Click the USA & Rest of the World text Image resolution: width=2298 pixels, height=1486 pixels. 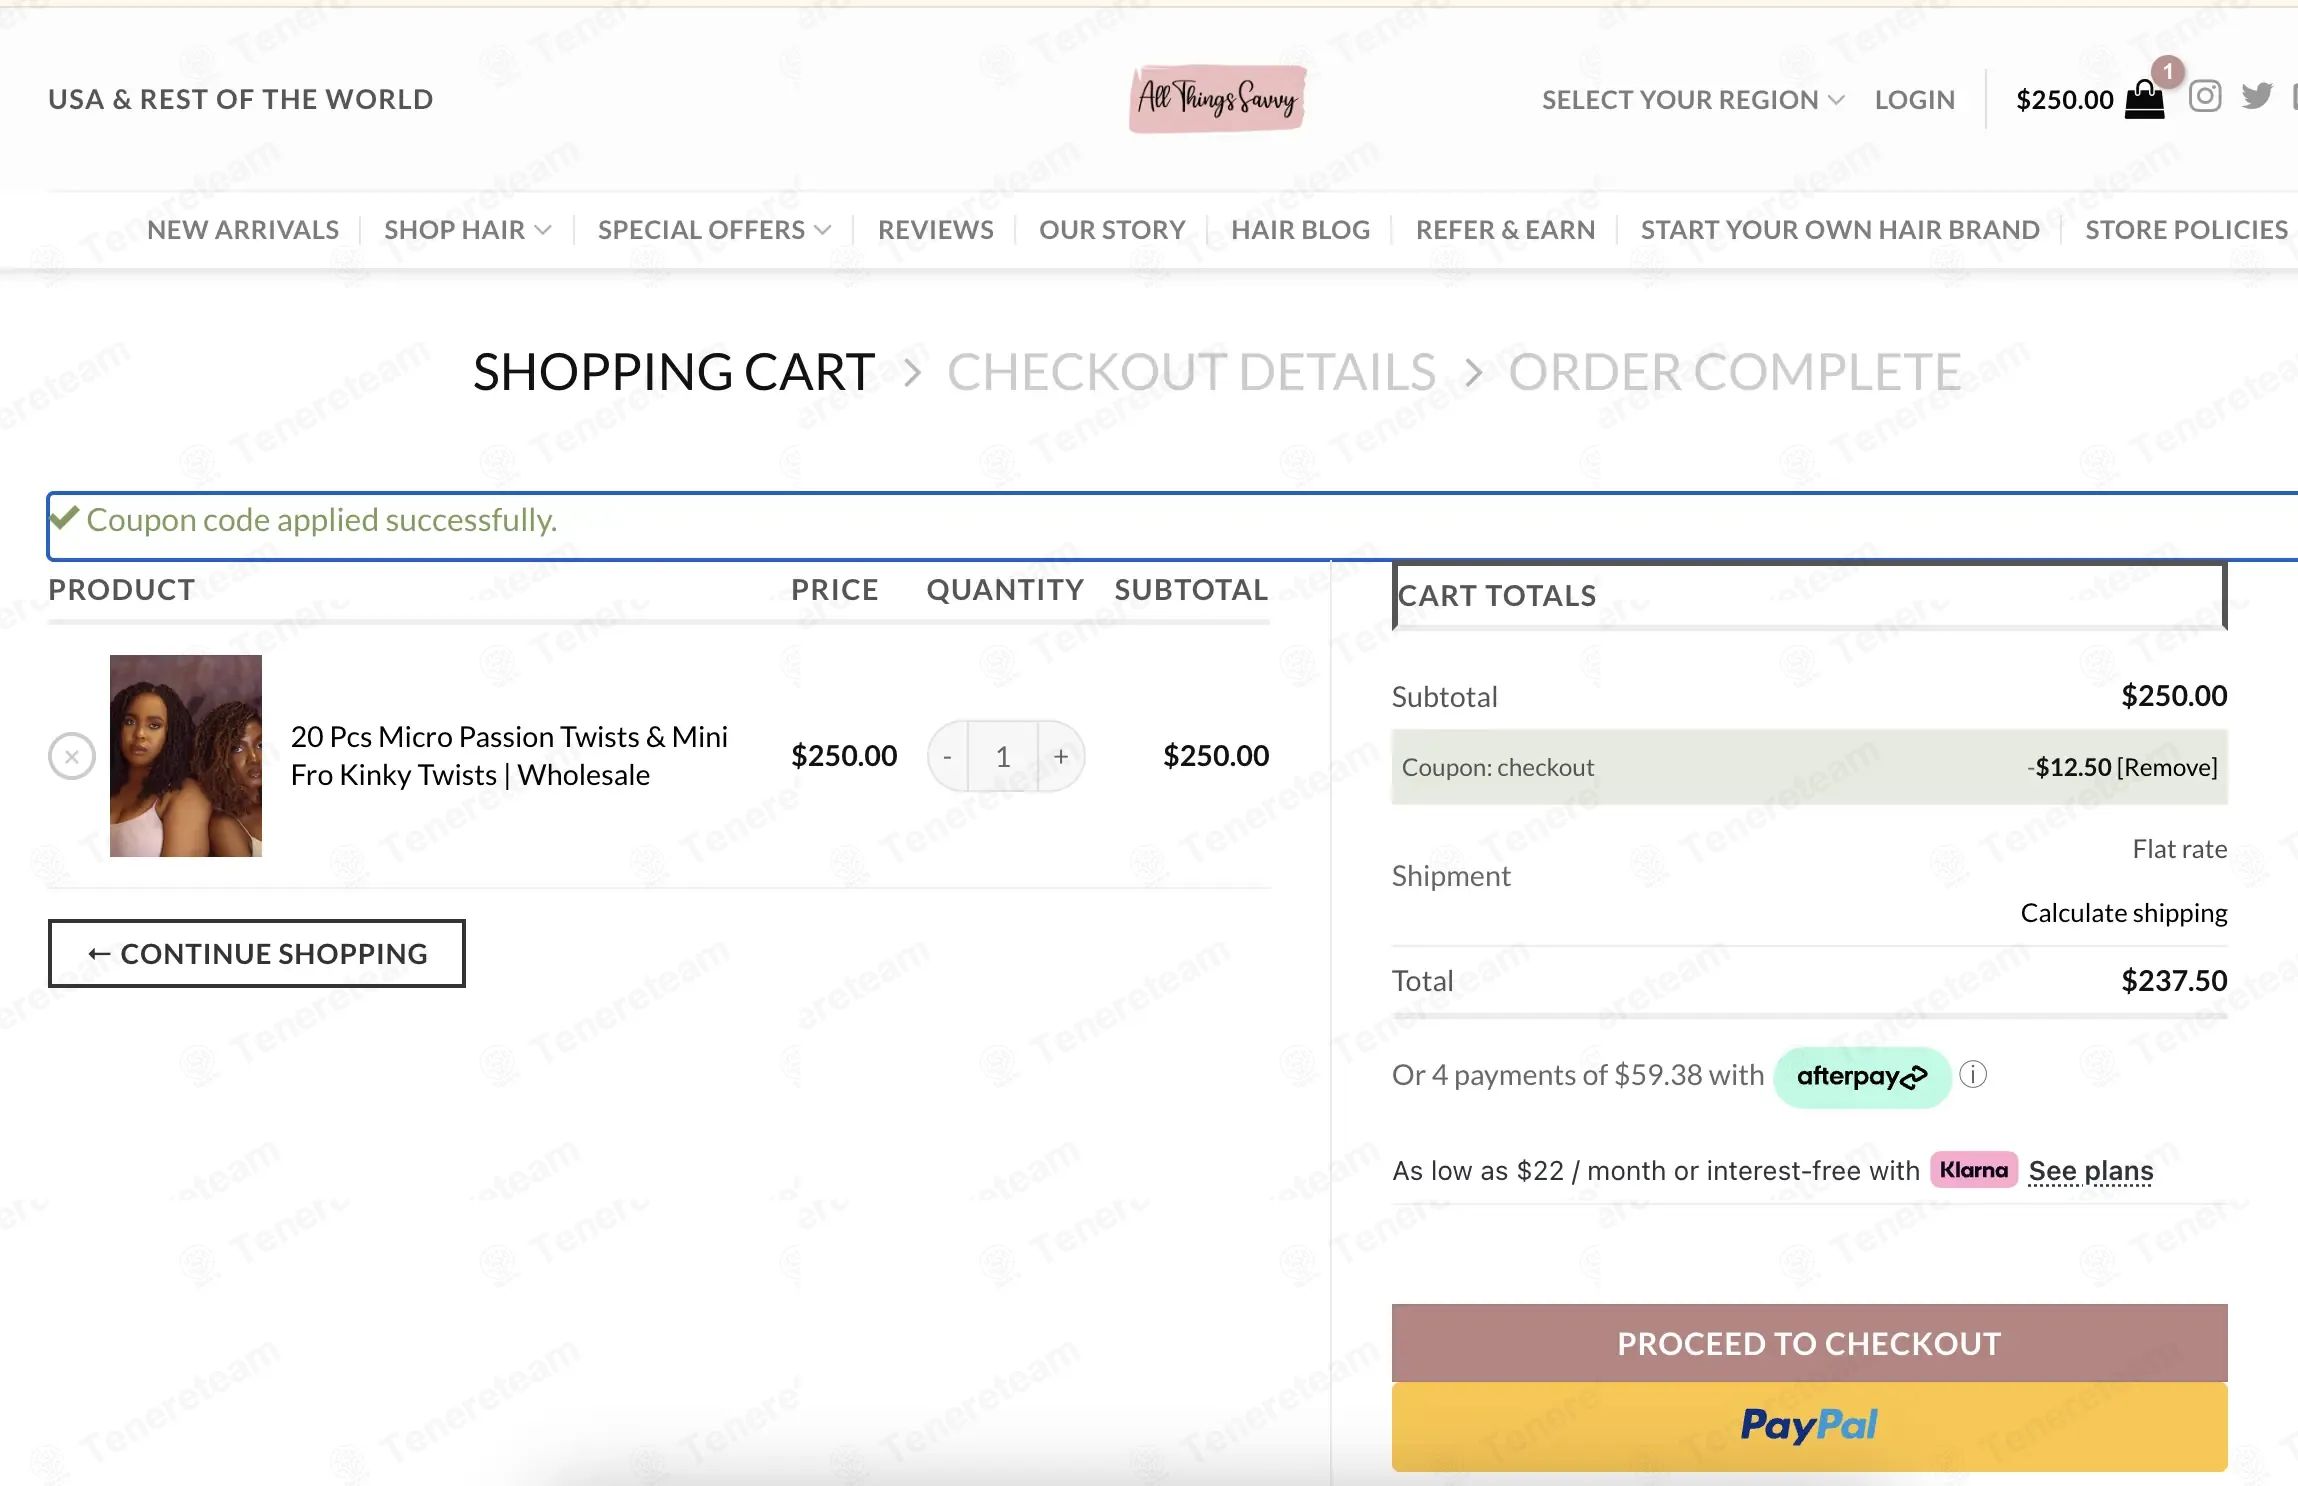tap(241, 99)
